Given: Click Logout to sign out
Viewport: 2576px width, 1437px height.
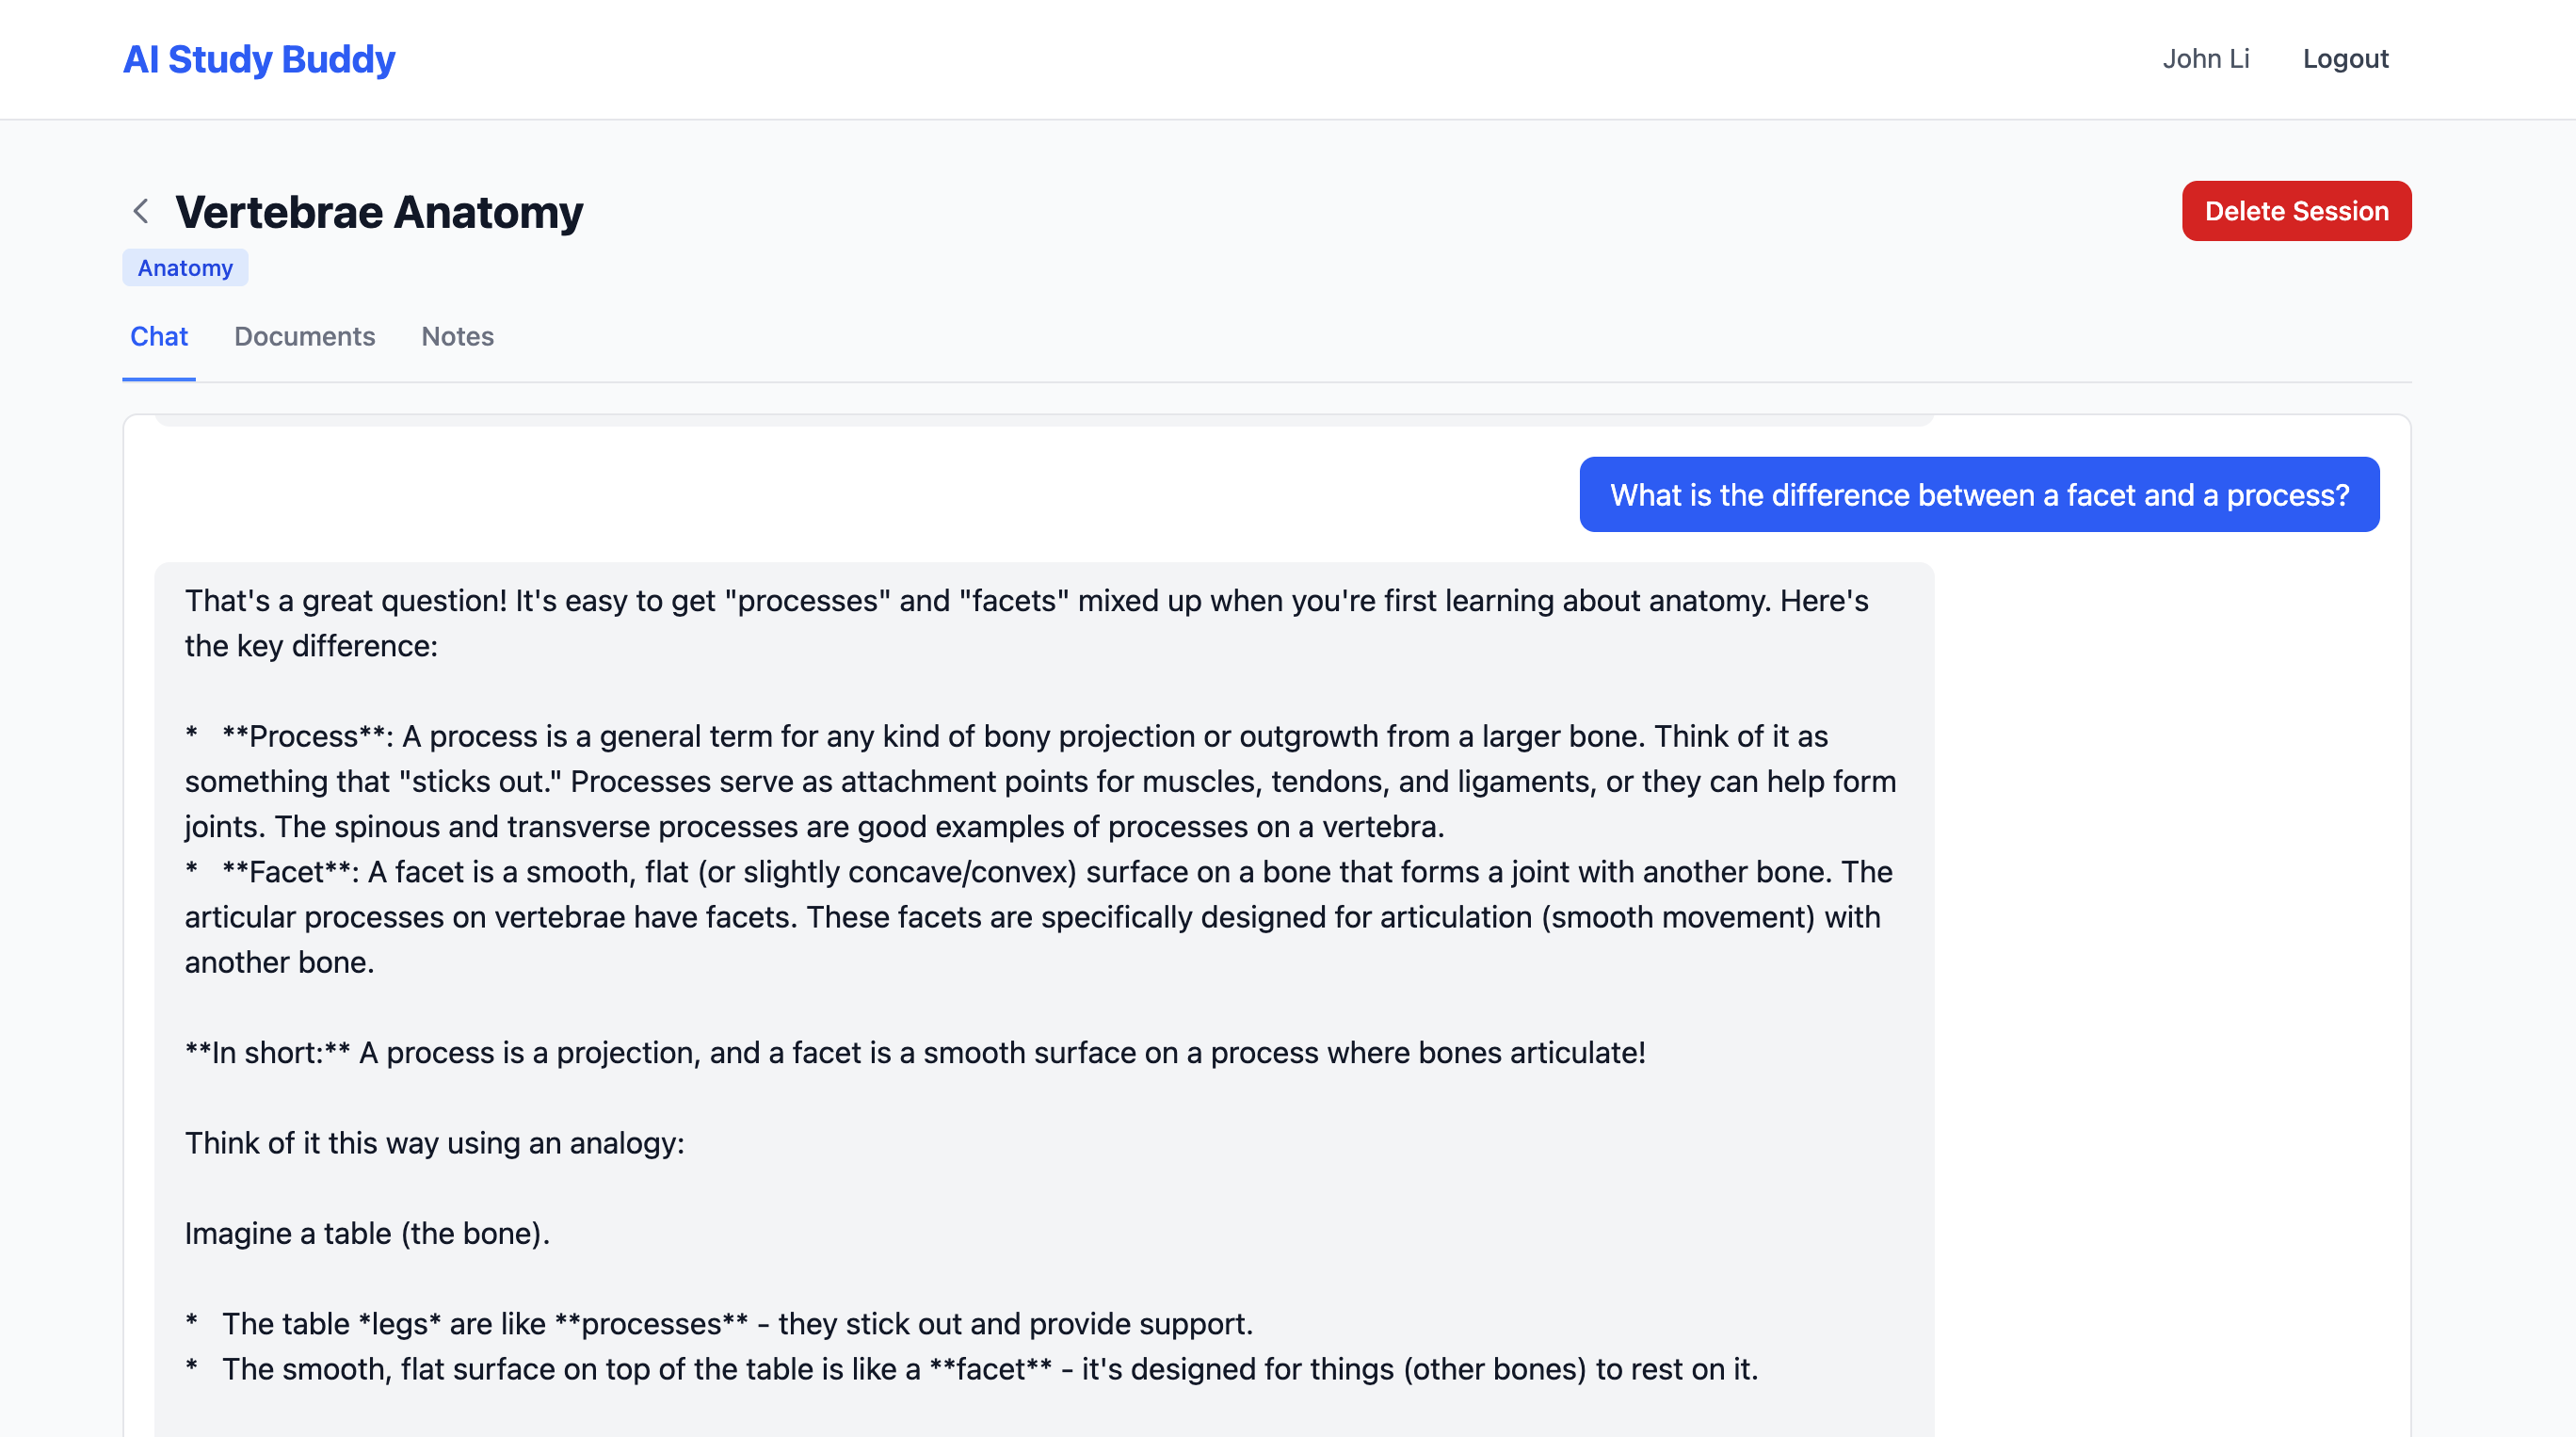Looking at the screenshot, I should click(2345, 59).
